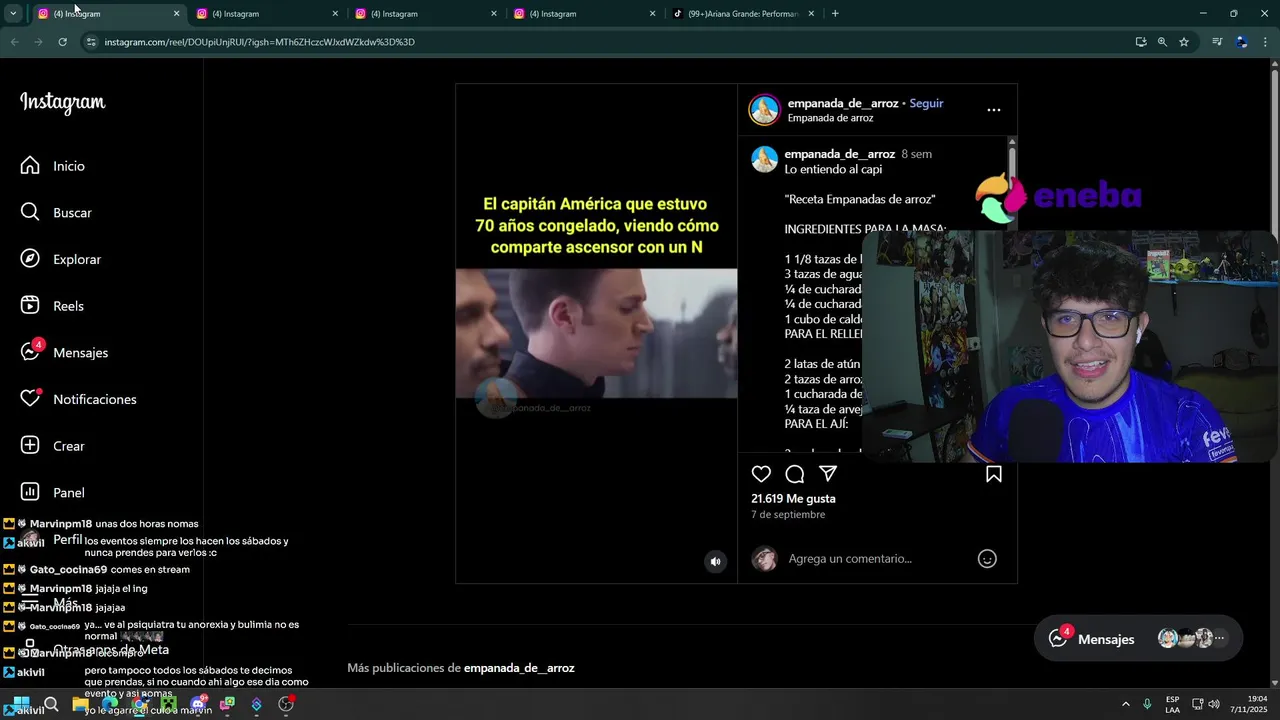Viewport: 1280px width, 720px height.
Task: Open the volume icon in the system tray
Action: pyautogui.click(x=1214, y=704)
